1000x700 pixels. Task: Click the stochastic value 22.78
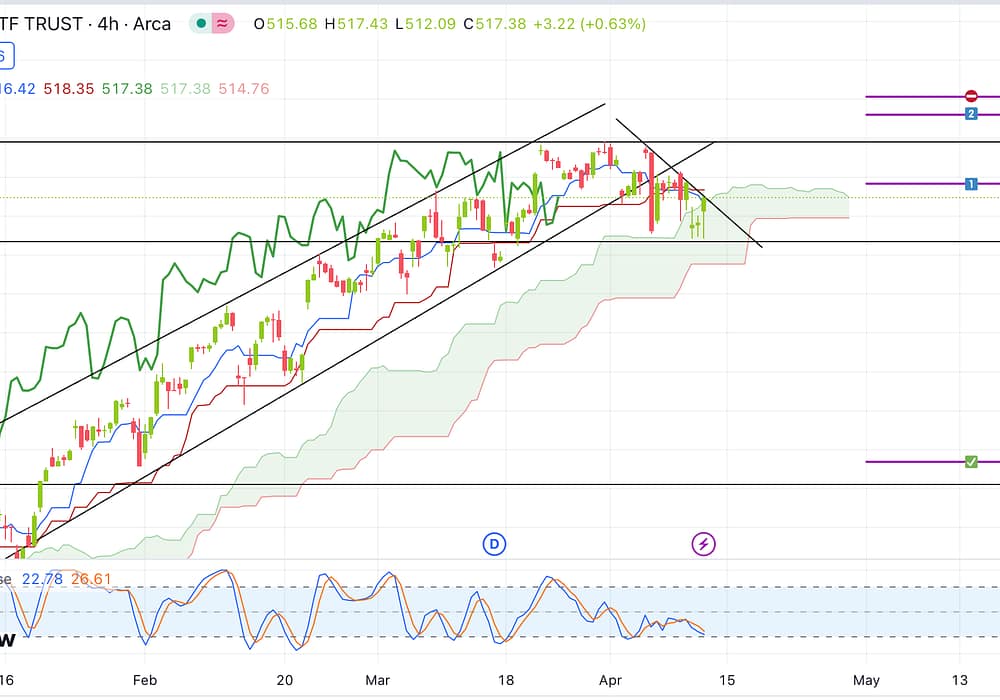(x=42, y=579)
